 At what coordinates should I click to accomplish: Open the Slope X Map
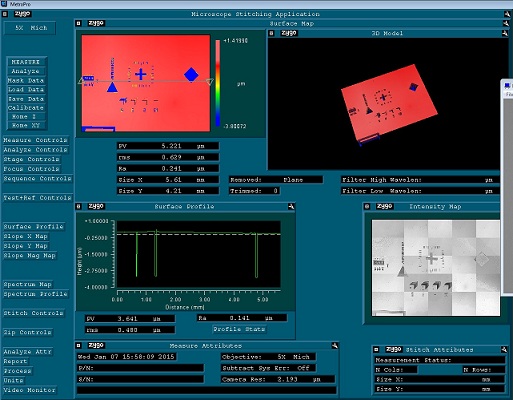(x=26, y=237)
